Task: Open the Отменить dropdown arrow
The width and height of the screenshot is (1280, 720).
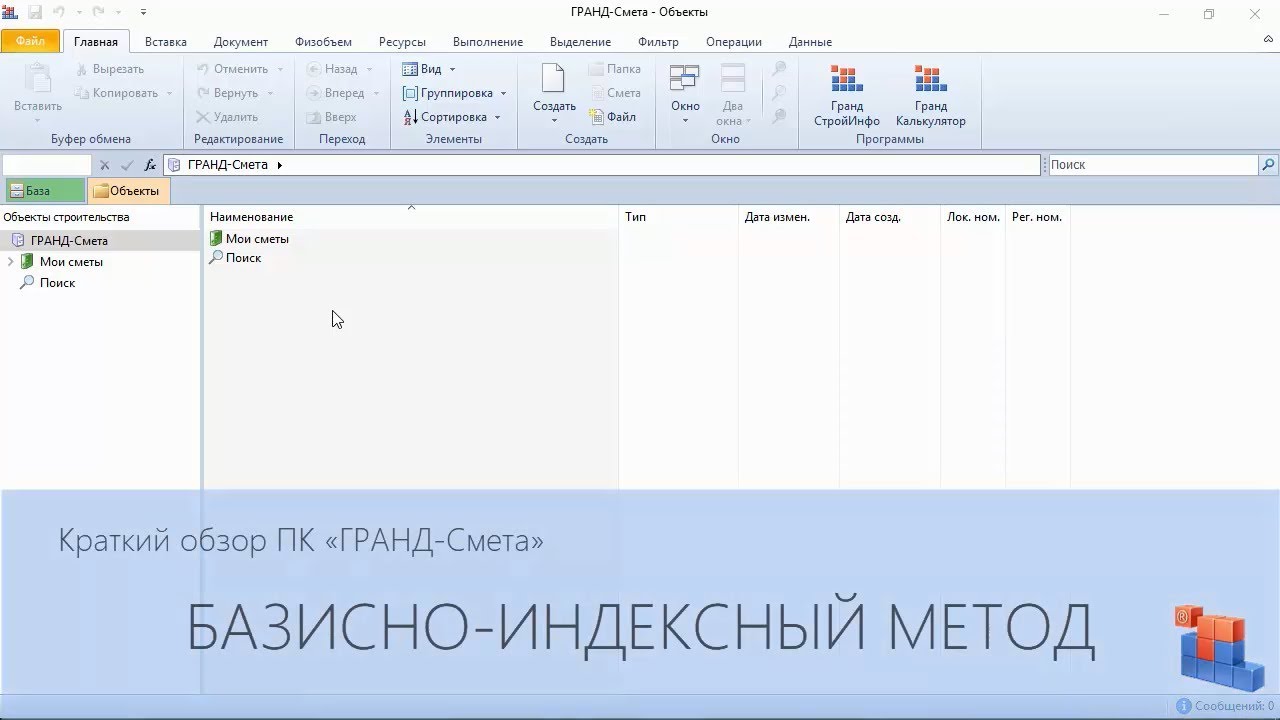Action: 280,69
